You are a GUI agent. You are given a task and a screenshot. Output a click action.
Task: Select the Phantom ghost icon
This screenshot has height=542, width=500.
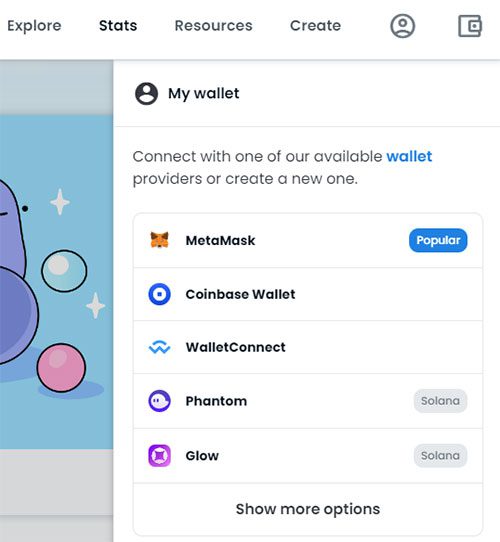pyautogui.click(x=159, y=401)
